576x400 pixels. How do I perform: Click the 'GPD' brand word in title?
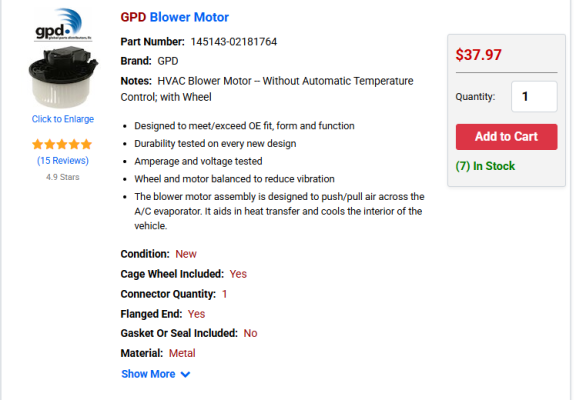133,17
